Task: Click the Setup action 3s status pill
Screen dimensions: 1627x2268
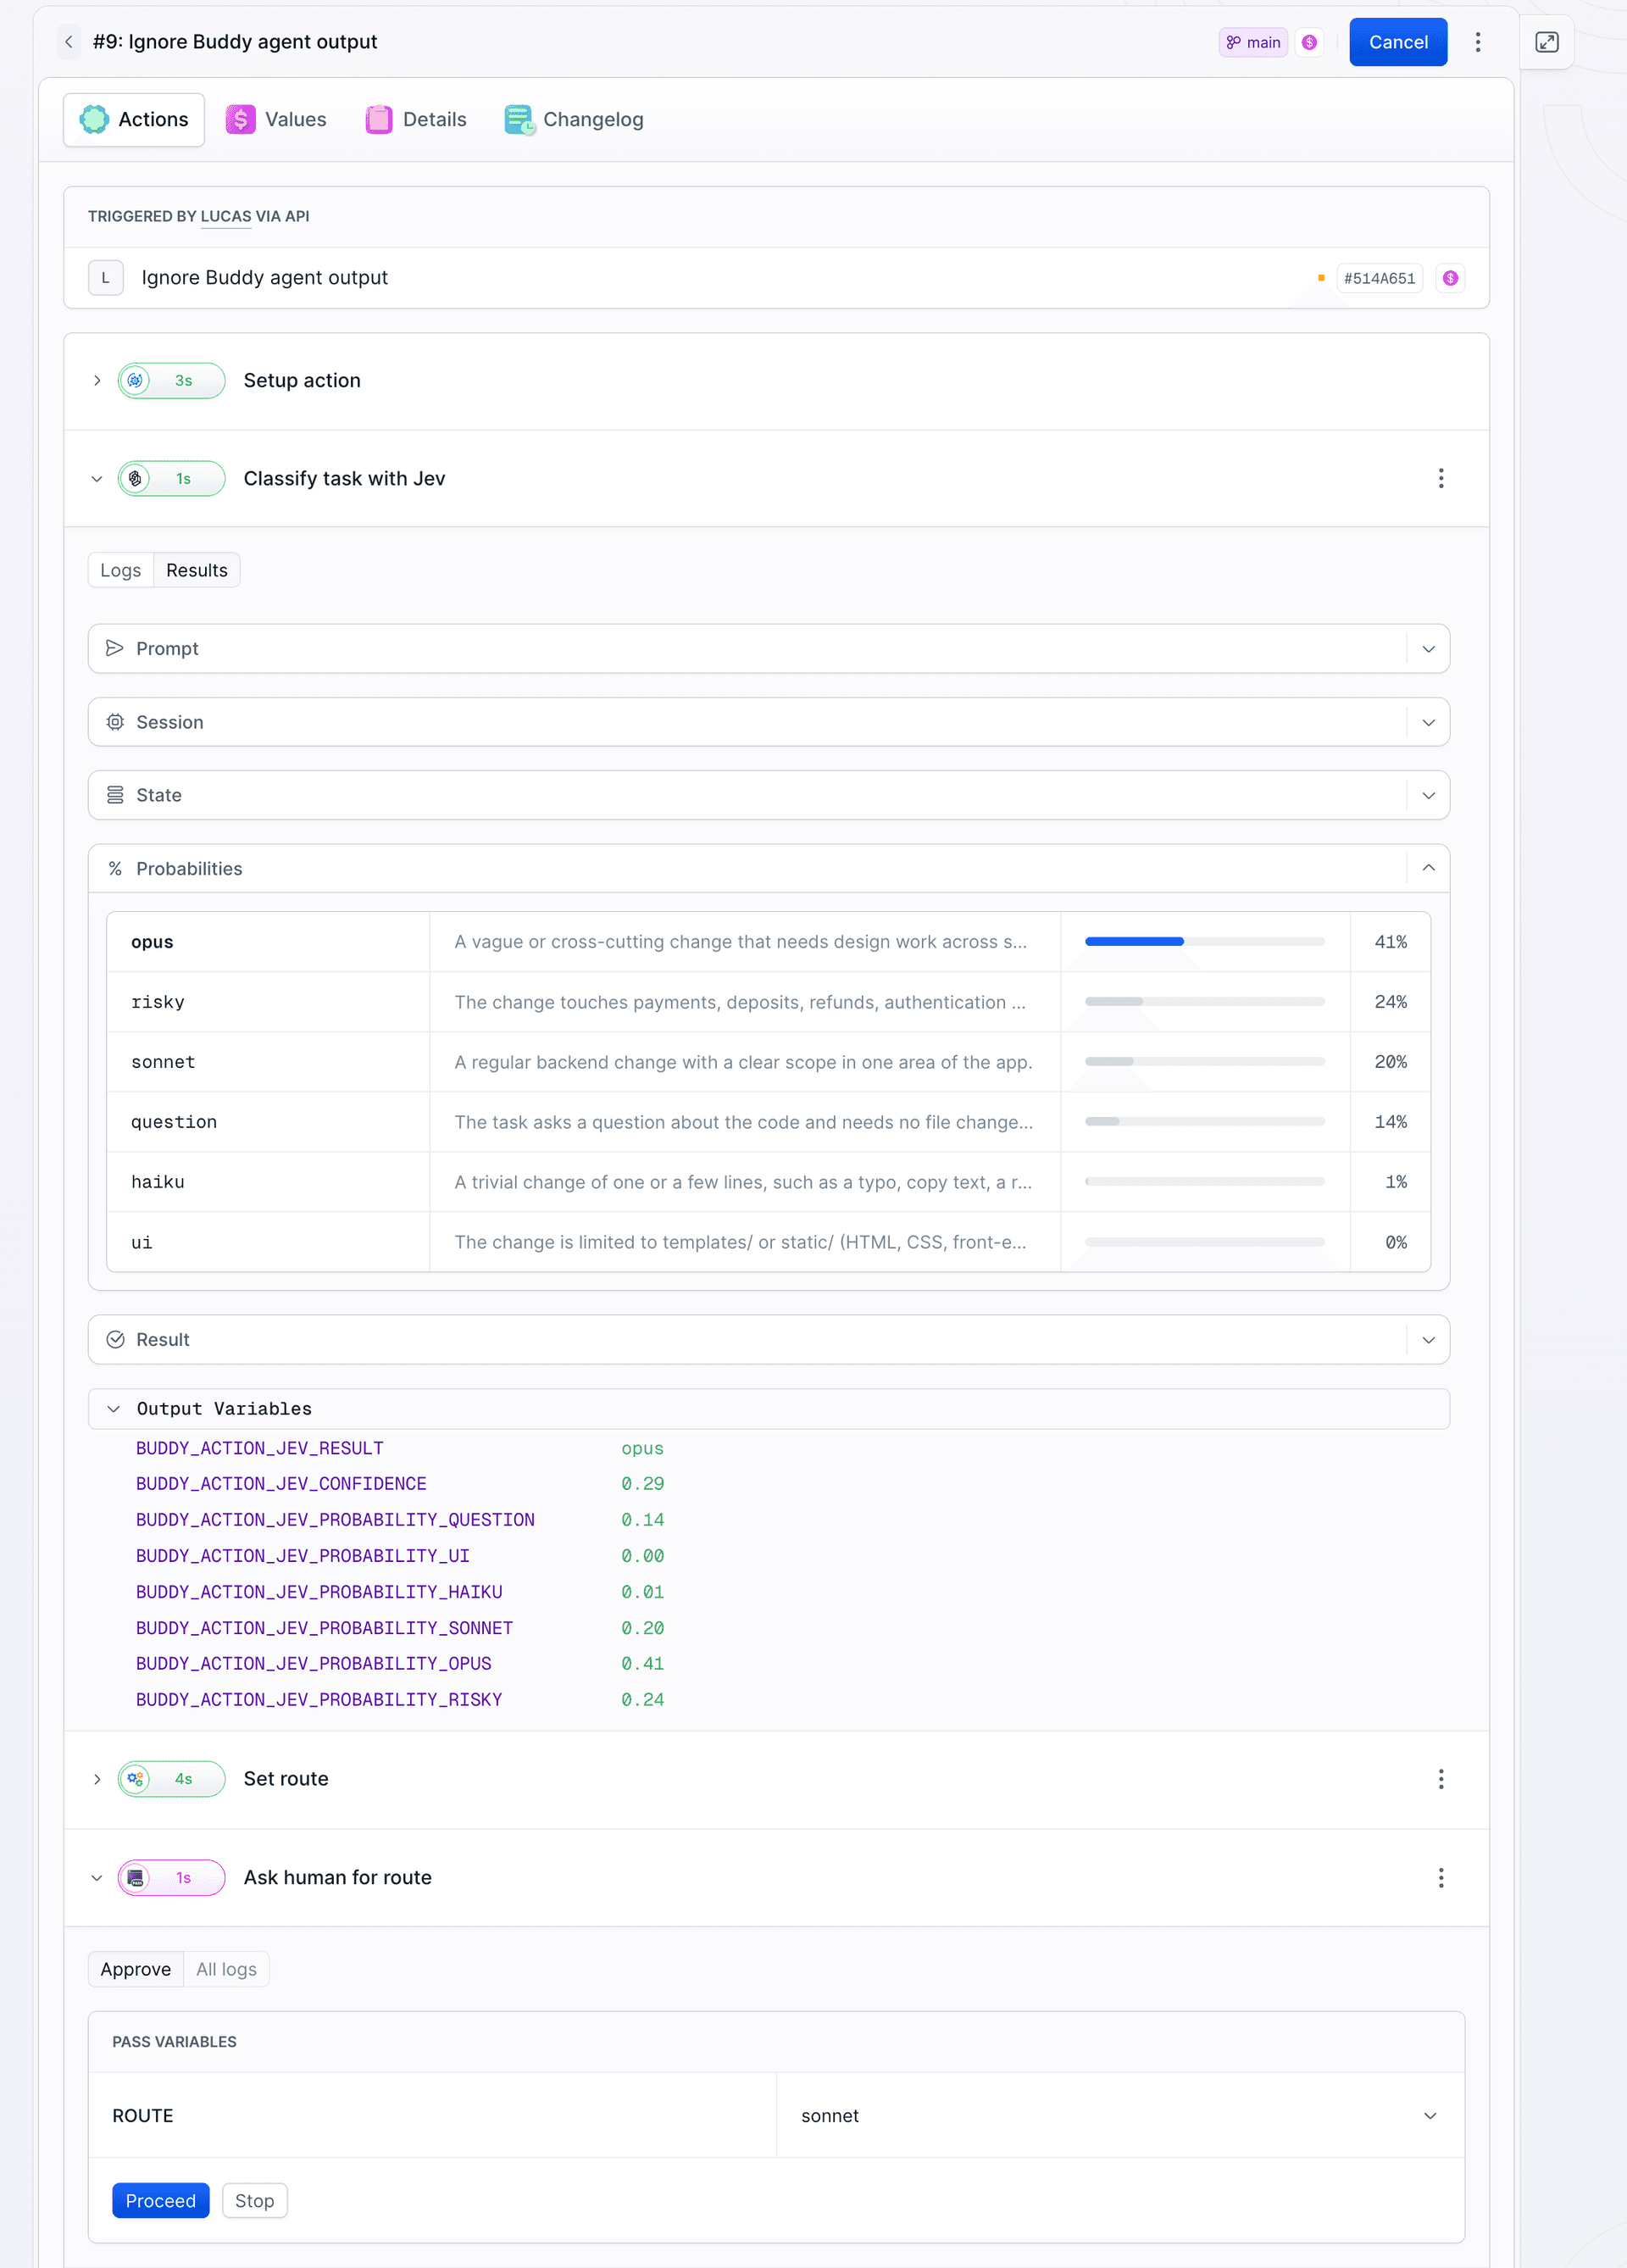Action: click(x=171, y=381)
